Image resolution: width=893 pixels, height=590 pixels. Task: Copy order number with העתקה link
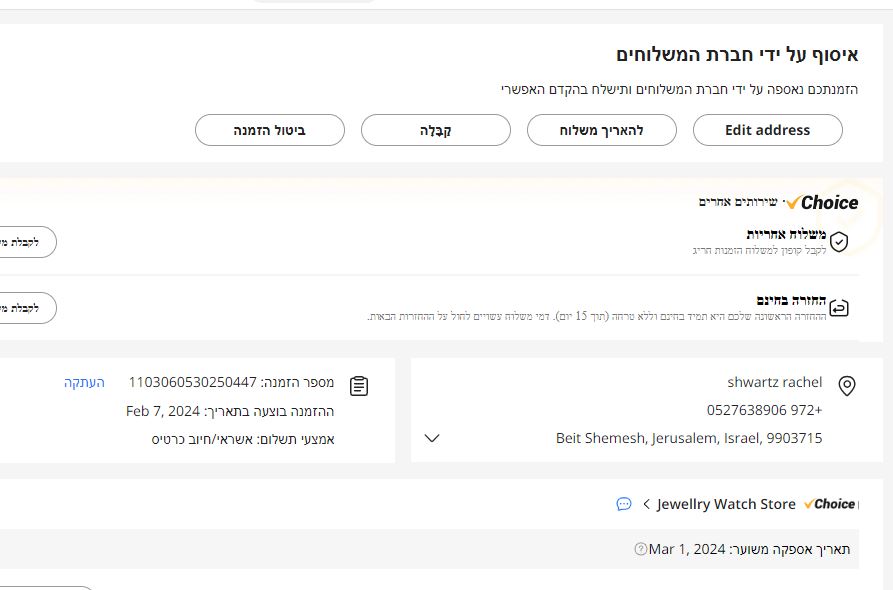tap(85, 383)
